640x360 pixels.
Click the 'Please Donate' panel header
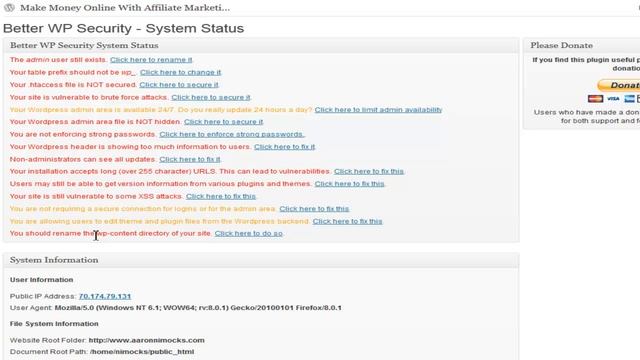point(582,45)
